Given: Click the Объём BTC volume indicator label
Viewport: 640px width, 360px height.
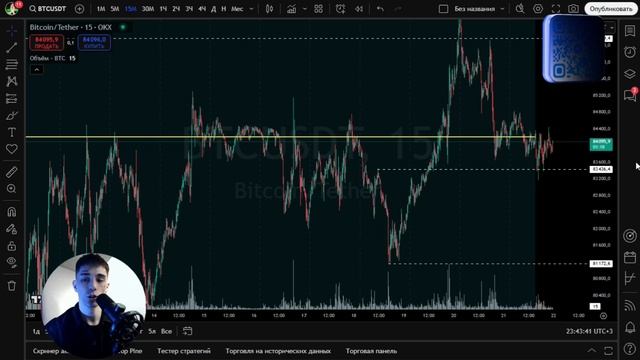Looking at the screenshot, I should tap(47, 58).
